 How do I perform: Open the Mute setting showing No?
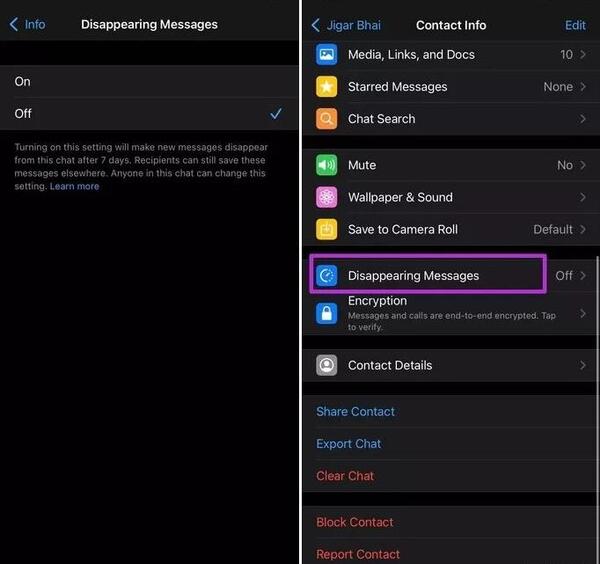point(451,165)
